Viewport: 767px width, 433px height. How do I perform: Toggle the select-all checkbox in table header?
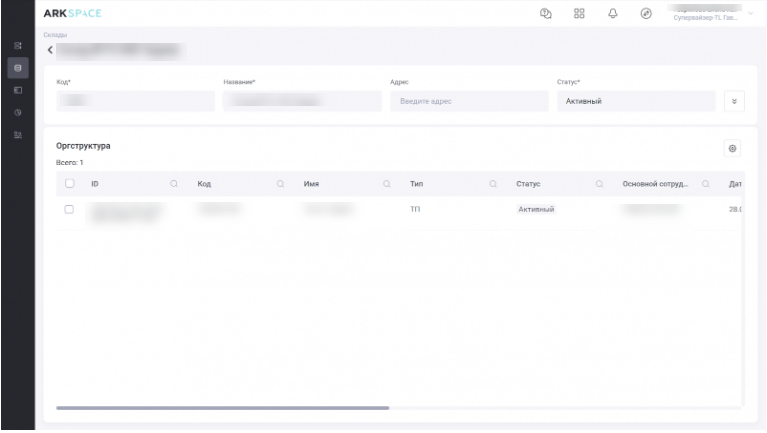(69, 184)
